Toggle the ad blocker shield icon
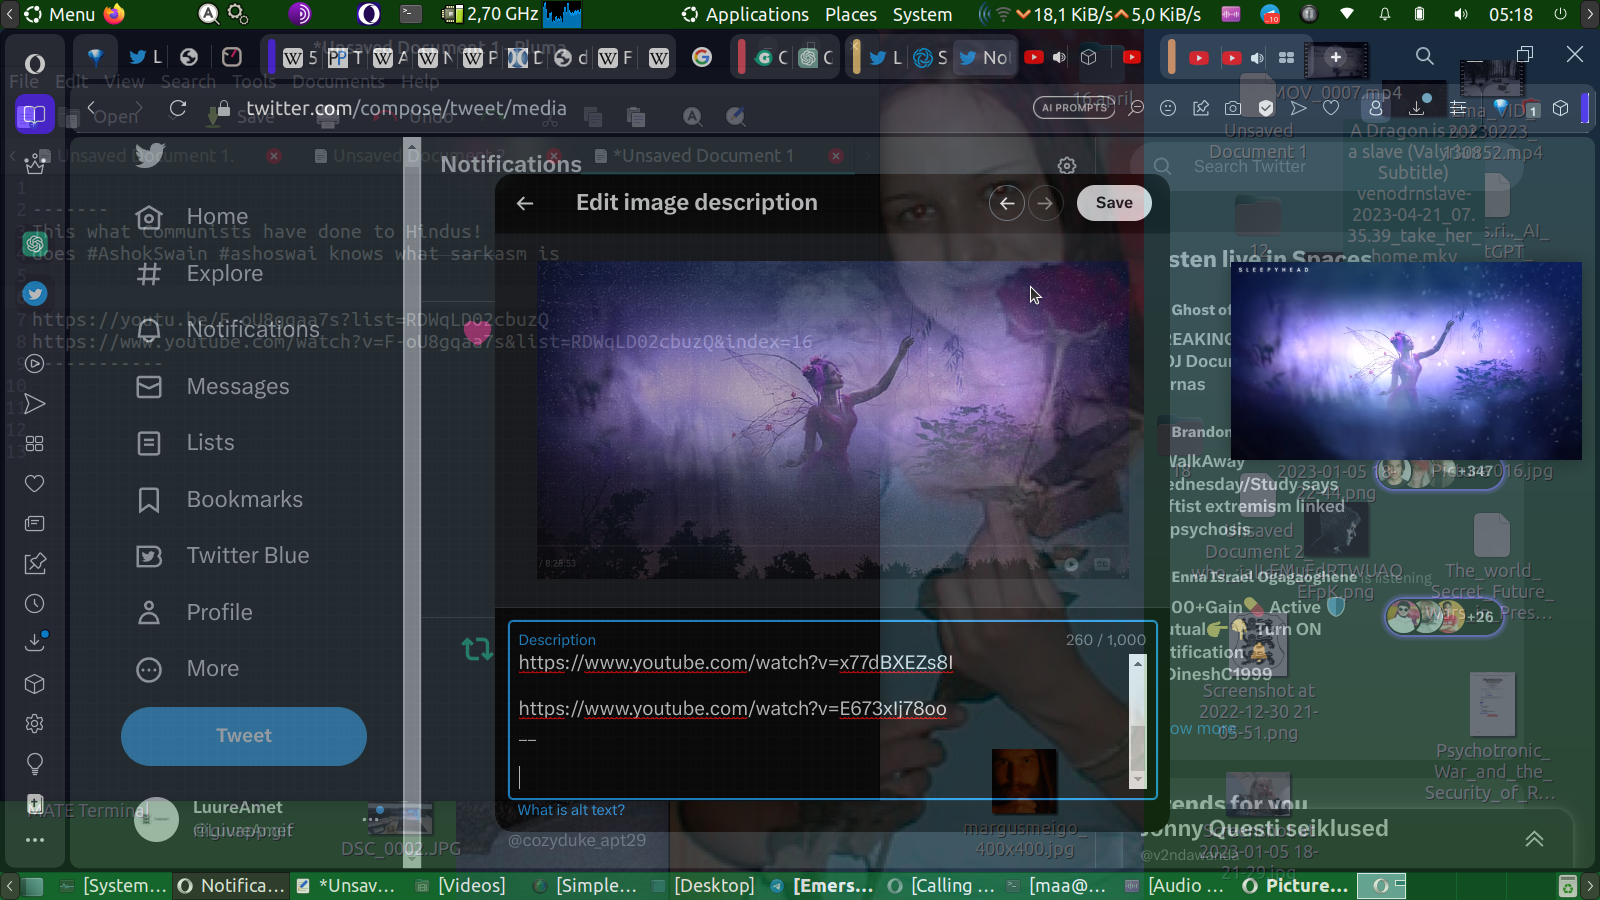 (x=1266, y=108)
